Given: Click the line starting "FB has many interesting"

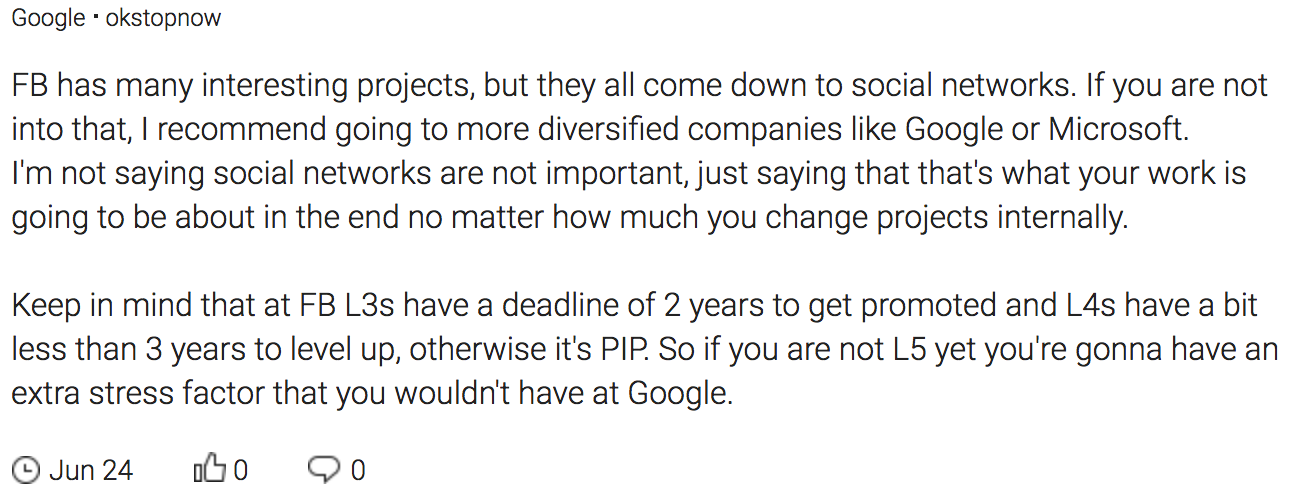Looking at the screenshot, I should point(640,86).
